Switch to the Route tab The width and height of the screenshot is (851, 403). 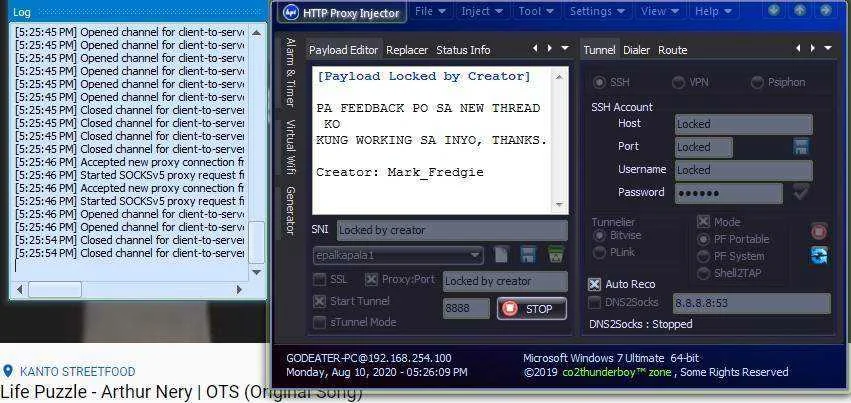click(672, 50)
